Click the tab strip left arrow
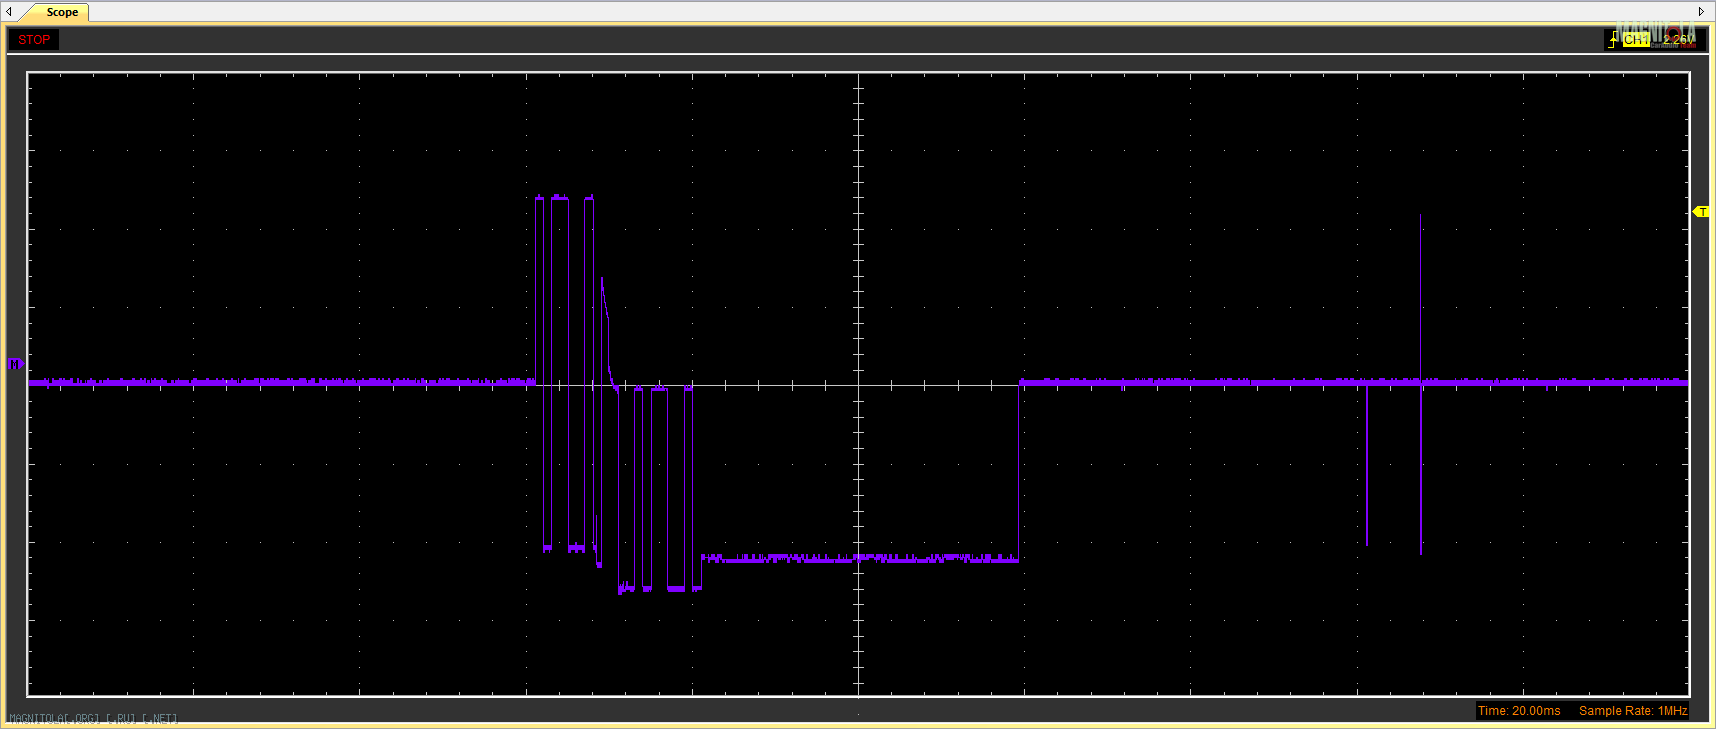Viewport: 1716px width, 729px height. click(x=9, y=12)
